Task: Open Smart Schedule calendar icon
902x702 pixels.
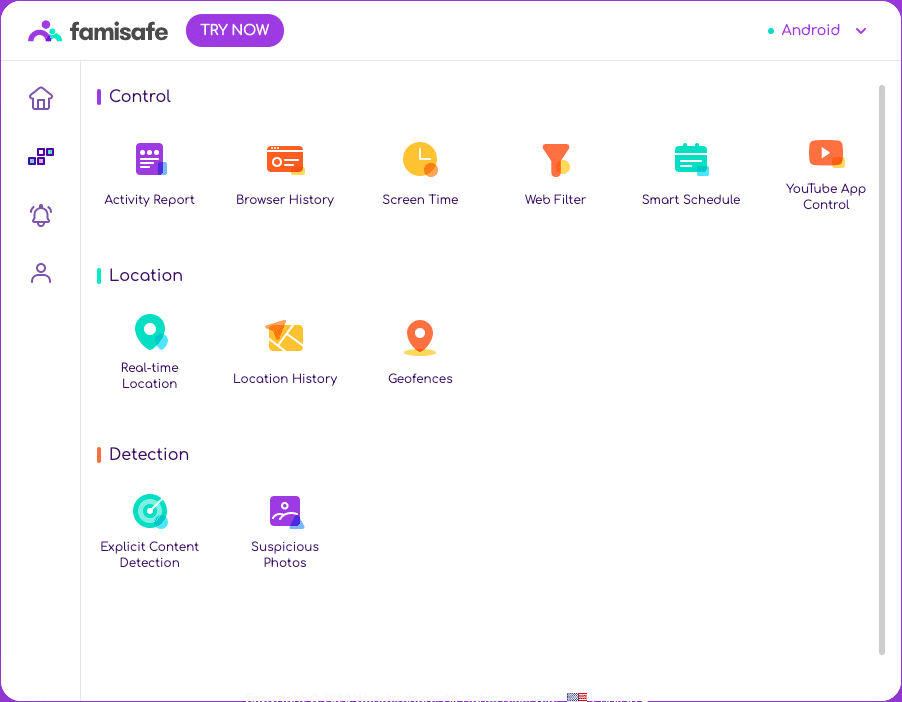Action: (x=691, y=160)
